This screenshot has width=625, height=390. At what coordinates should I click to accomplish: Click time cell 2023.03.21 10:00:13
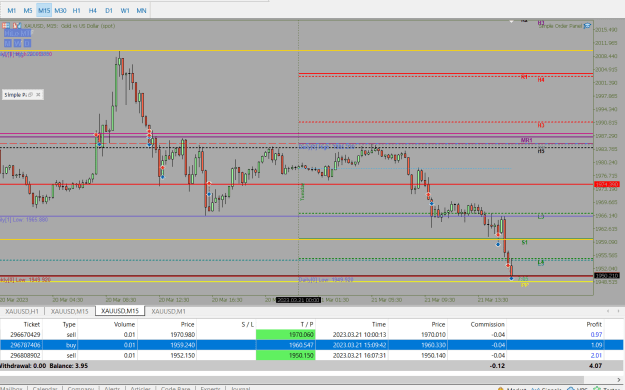click(x=359, y=335)
